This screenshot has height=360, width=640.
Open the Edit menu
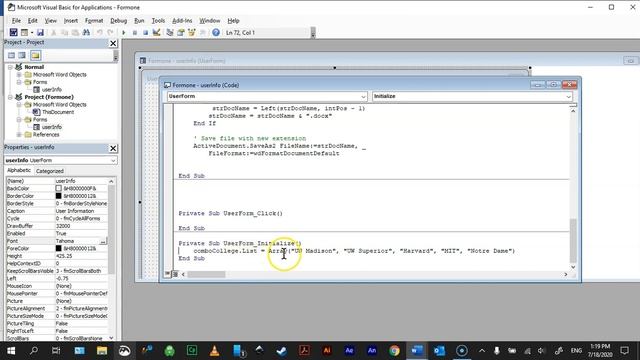point(33,20)
